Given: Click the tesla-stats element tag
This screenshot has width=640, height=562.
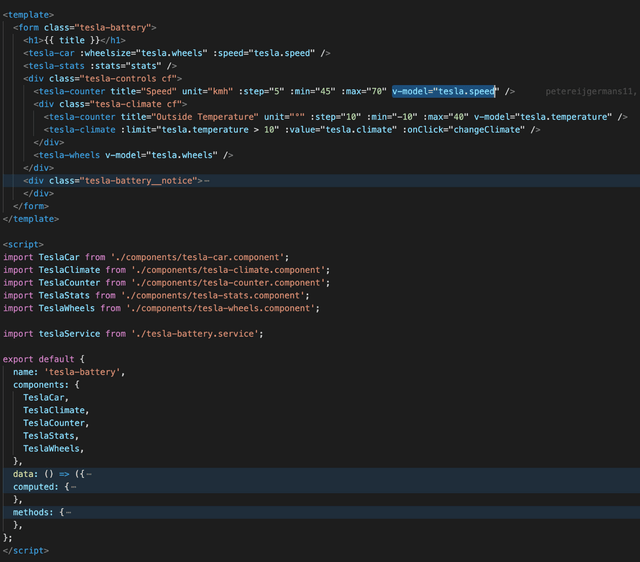Looking at the screenshot, I should [x=56, y=66].
